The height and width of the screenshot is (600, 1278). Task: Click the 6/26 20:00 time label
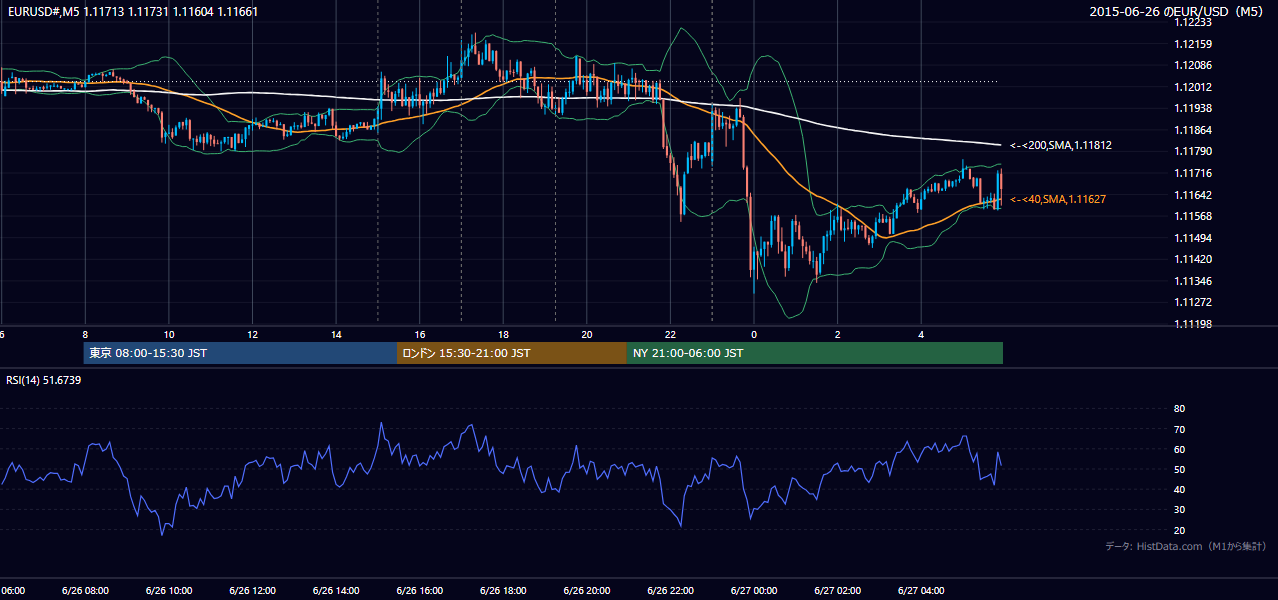pyautogui.click(x=586, y=591)
